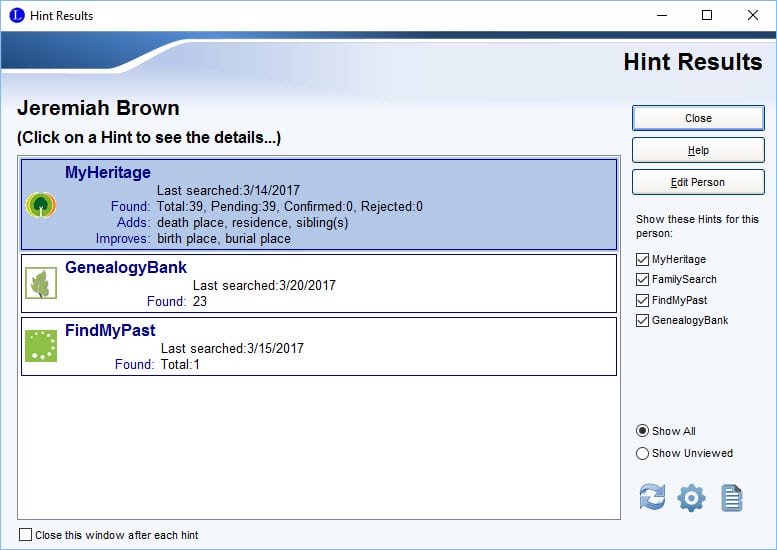Click Last searched:3/14/2017 text
The height and width of the screenshot is (550, 777).
(228, 190)
